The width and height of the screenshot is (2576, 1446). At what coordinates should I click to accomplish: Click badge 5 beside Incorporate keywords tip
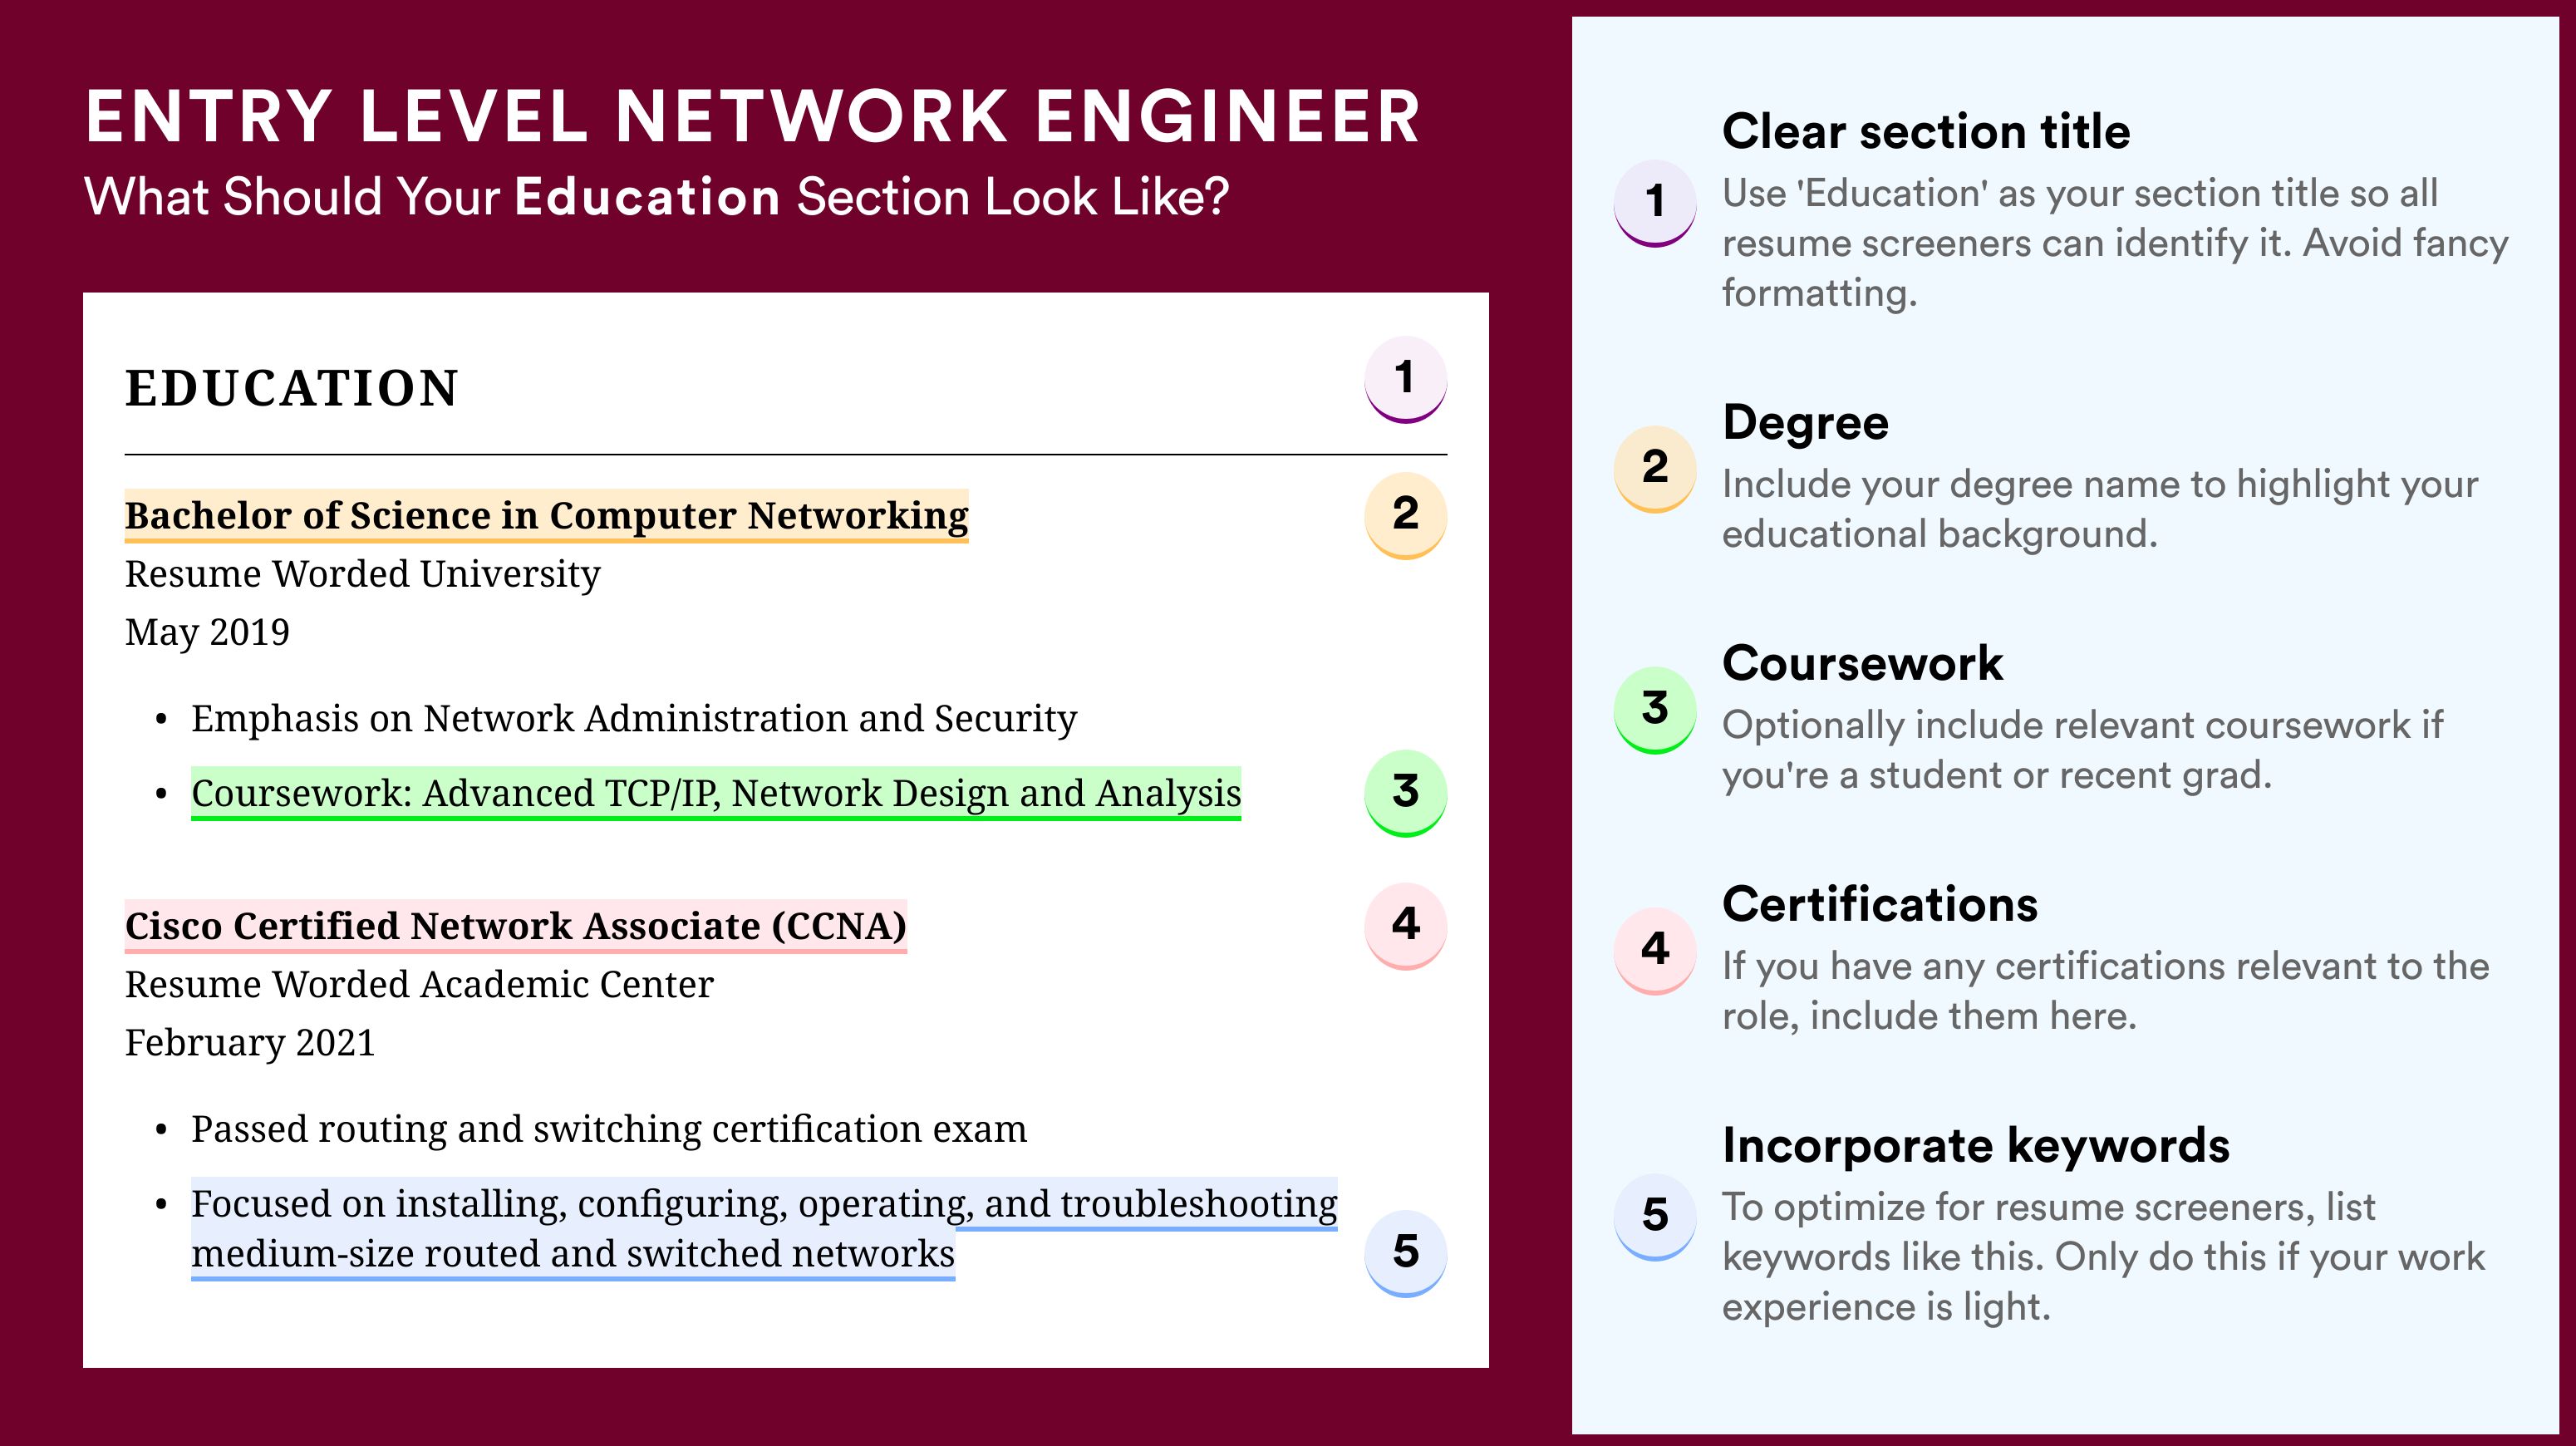tap(1655, 1217)
